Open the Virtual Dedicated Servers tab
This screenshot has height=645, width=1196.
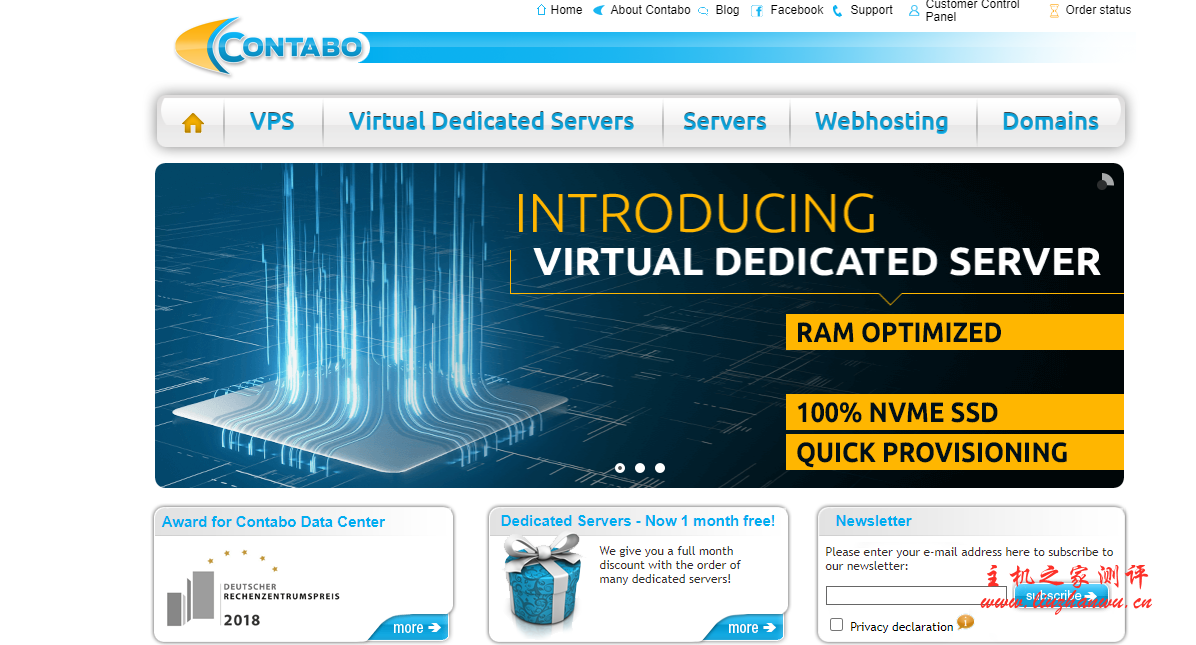(491, 122)
